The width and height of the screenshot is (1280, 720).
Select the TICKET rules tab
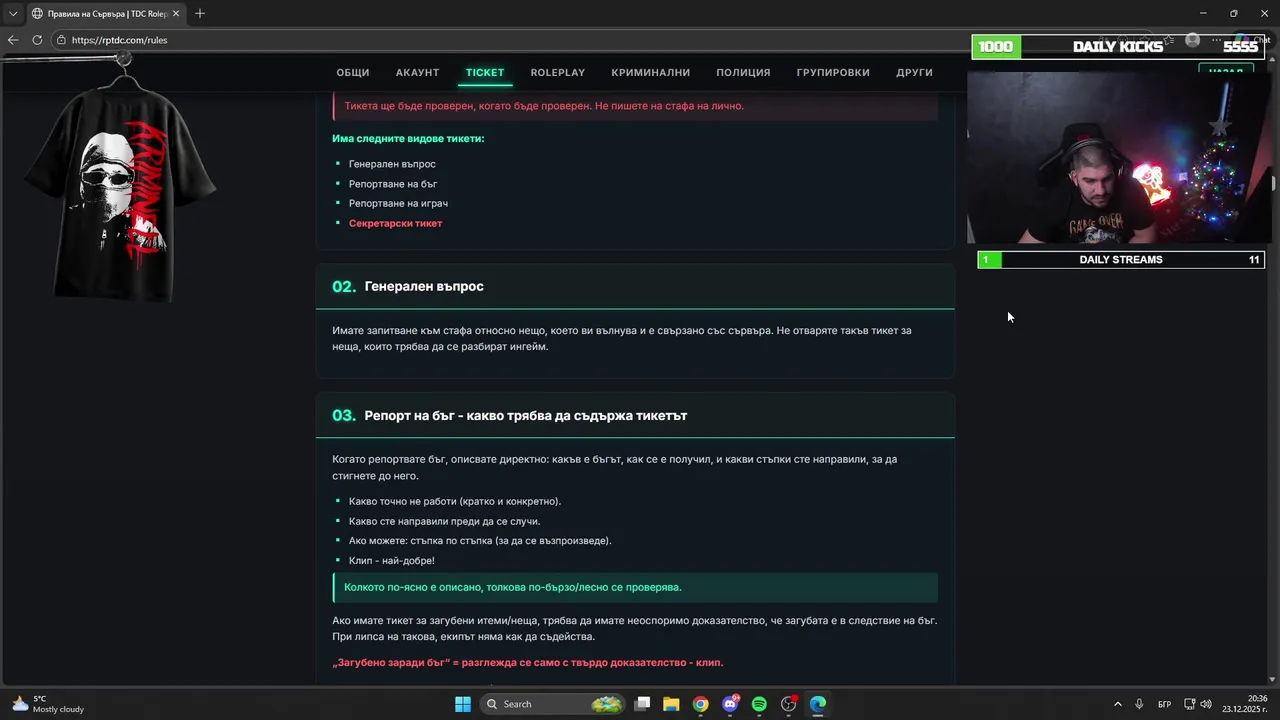click(485, 72)
